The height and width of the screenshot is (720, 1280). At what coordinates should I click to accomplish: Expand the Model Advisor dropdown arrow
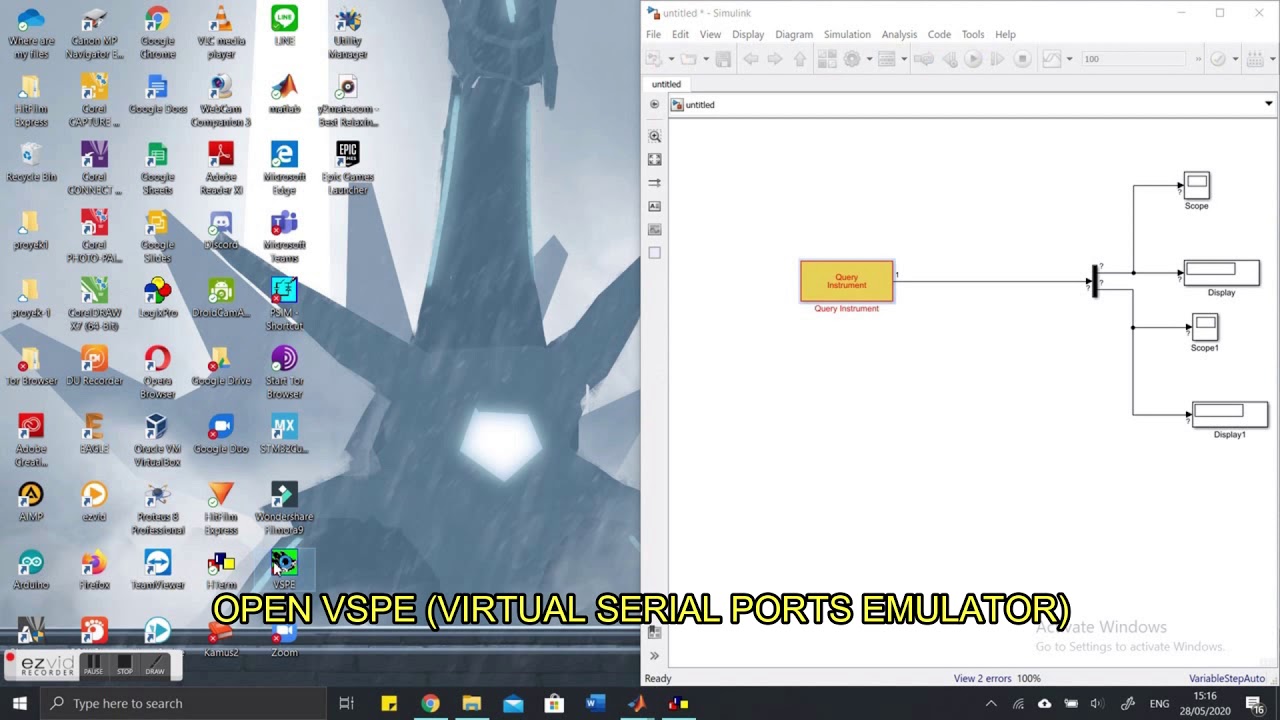click(1235, 59)
